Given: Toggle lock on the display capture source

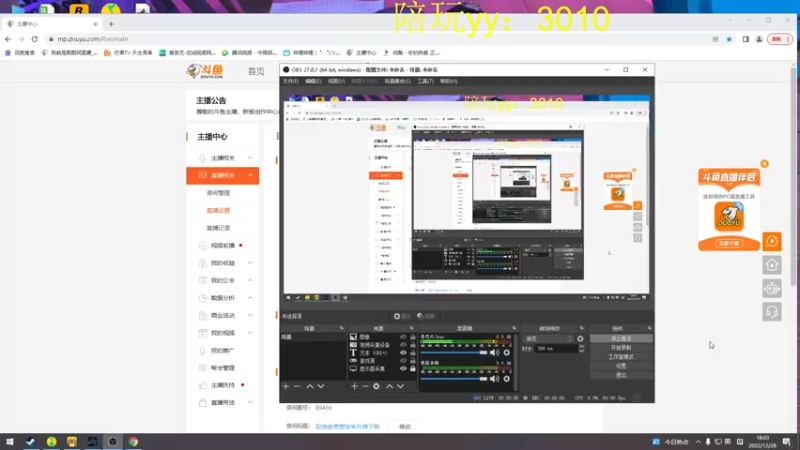Looking at the screenshot, I should (413, 368).
